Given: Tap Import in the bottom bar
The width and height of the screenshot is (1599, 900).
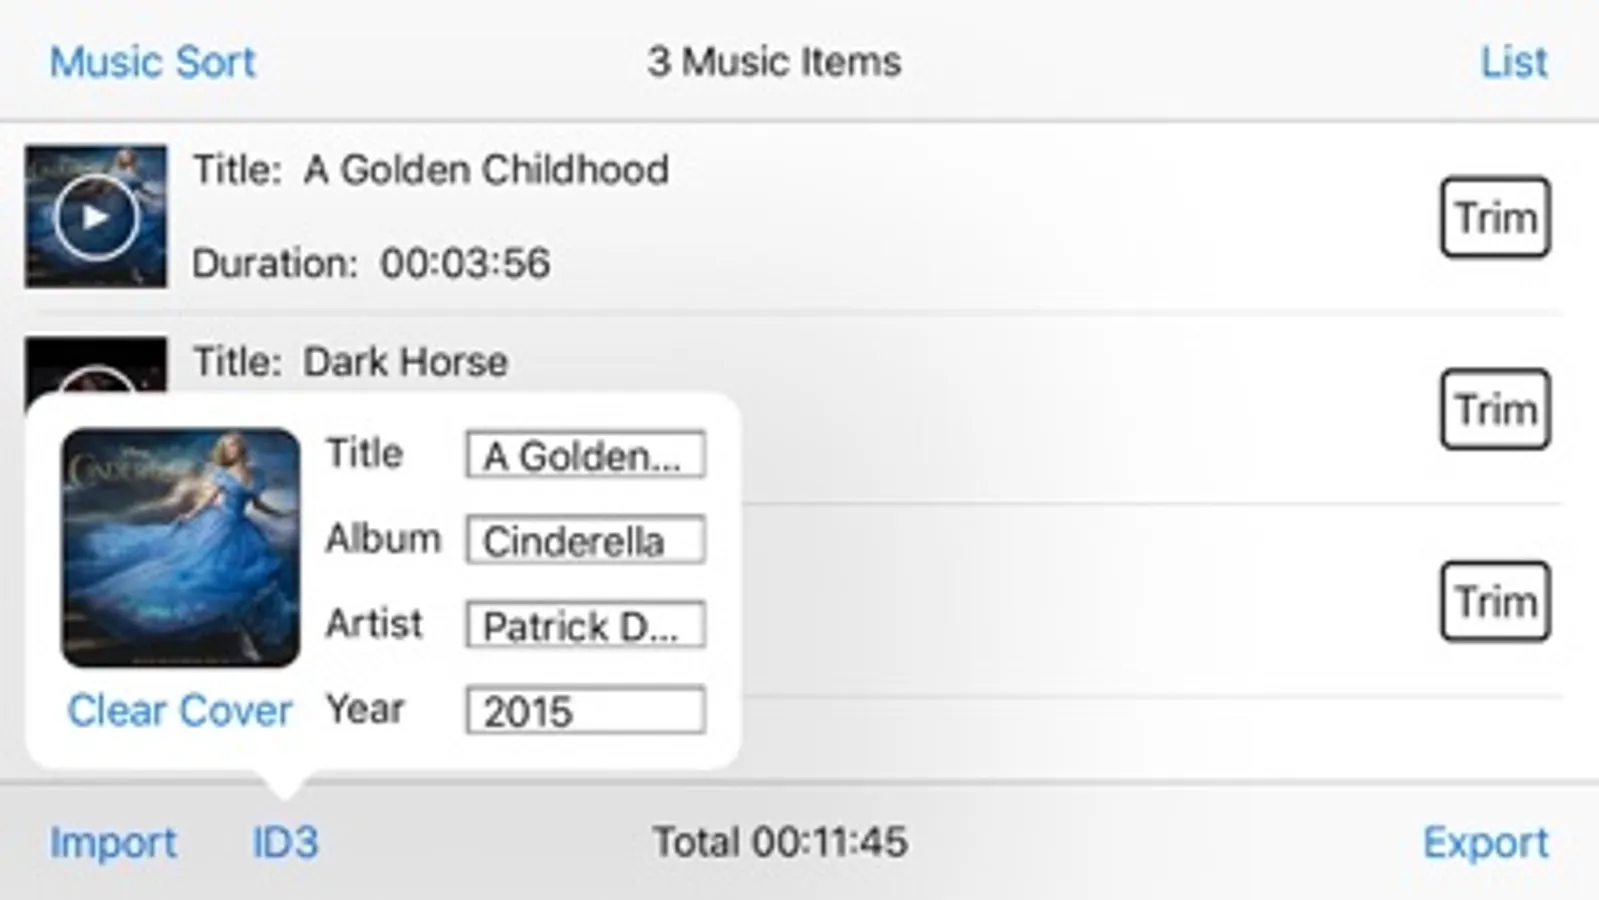Looking at the screenshot, I should coord(113,843).
